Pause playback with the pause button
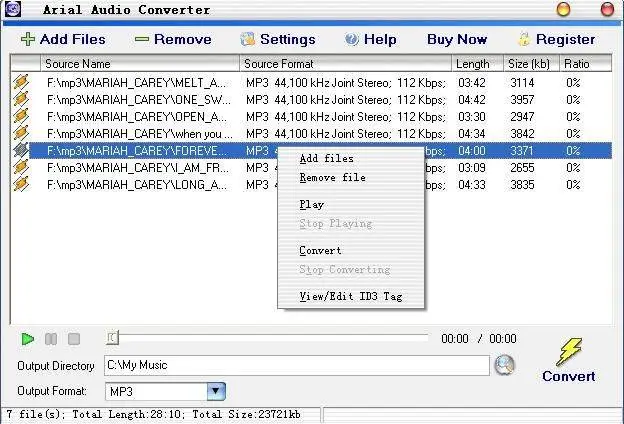The image size is (624, 424). click(51, 339)
